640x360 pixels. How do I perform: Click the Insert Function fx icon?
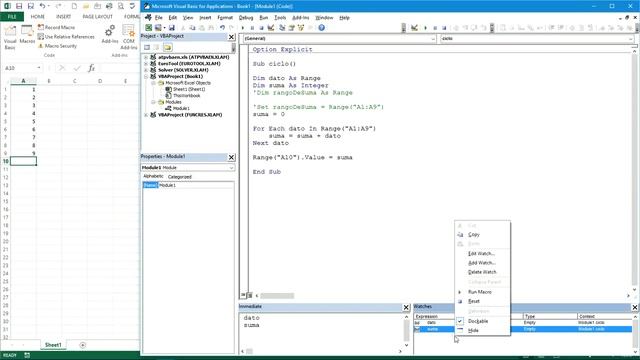91,68
